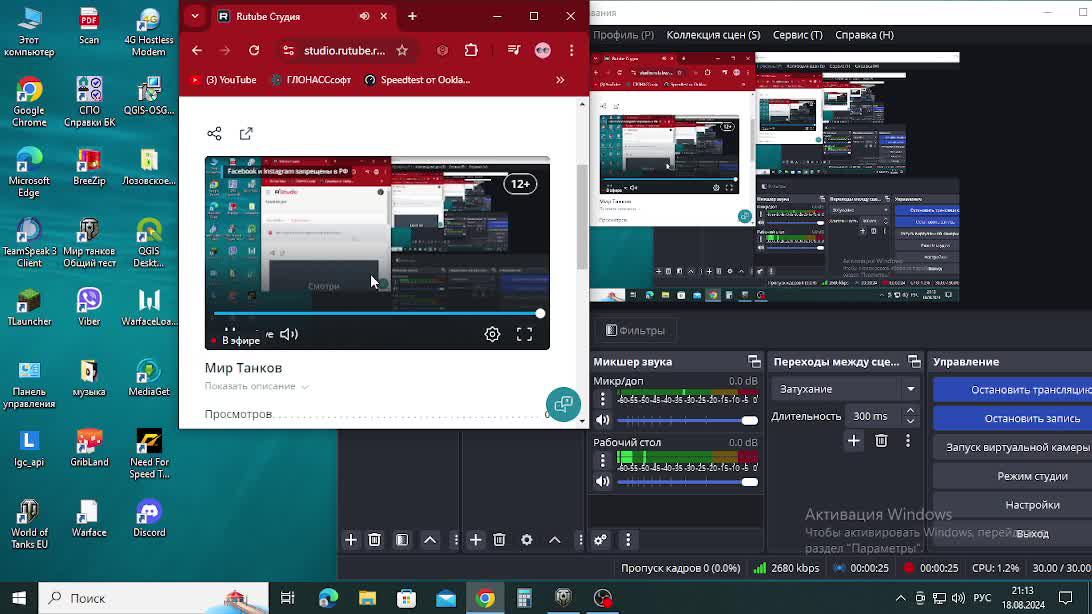Show hidden system tray icons
The width and height of the screenshot is (1092, 614).
[900, 598]
